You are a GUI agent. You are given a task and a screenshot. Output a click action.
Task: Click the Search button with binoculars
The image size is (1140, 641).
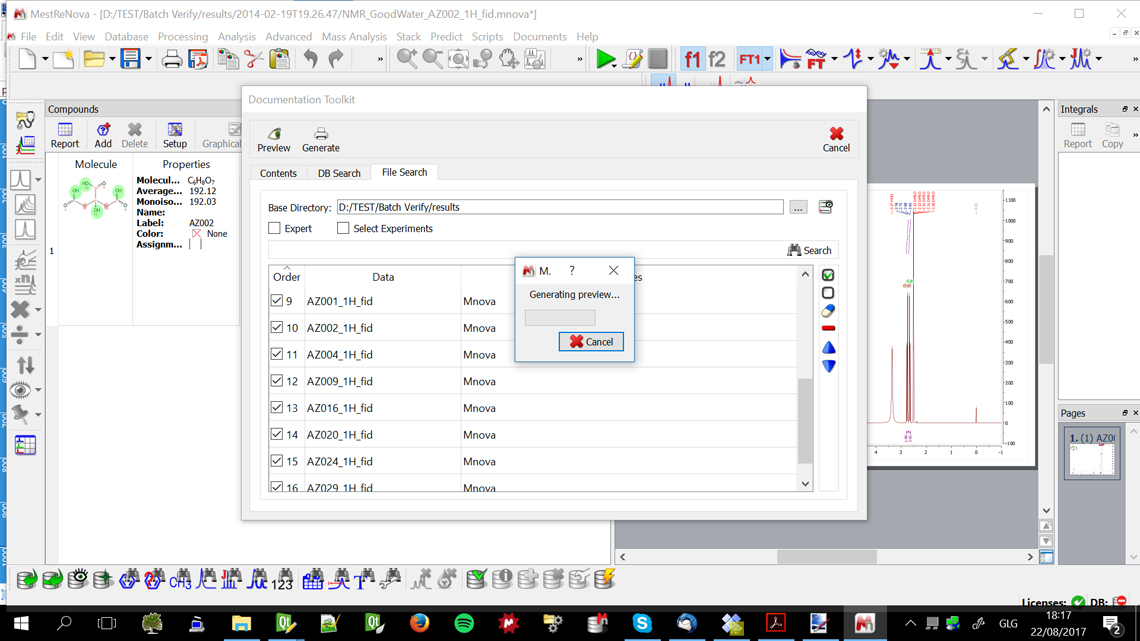click(809, 251)
